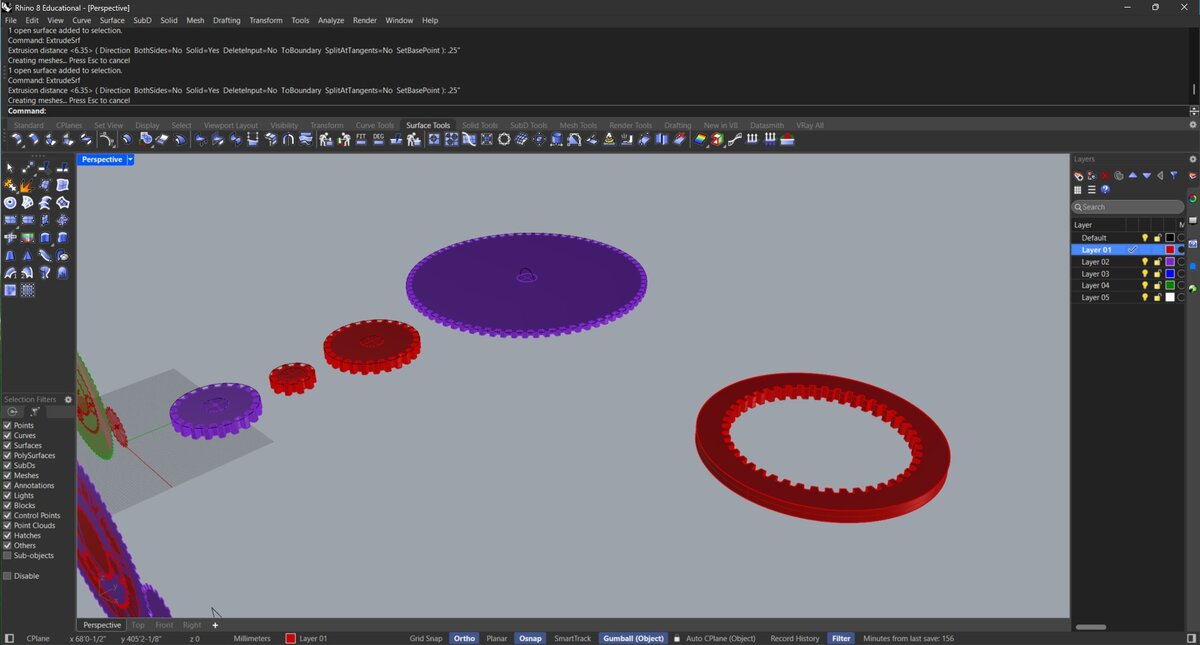Open the command line options dropdown on the right
This screenshot has width=1200, height=645.
[x=1193, y=111]
